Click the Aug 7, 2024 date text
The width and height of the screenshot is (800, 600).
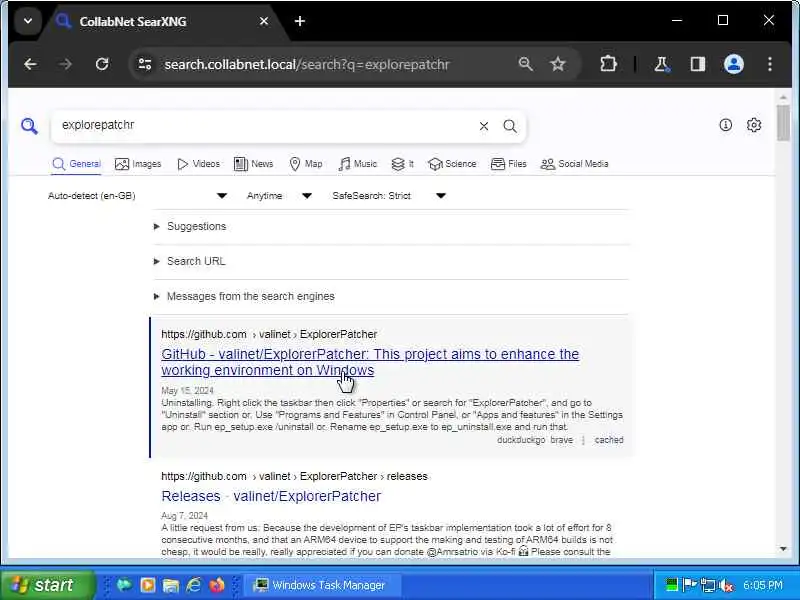point(184,516)
